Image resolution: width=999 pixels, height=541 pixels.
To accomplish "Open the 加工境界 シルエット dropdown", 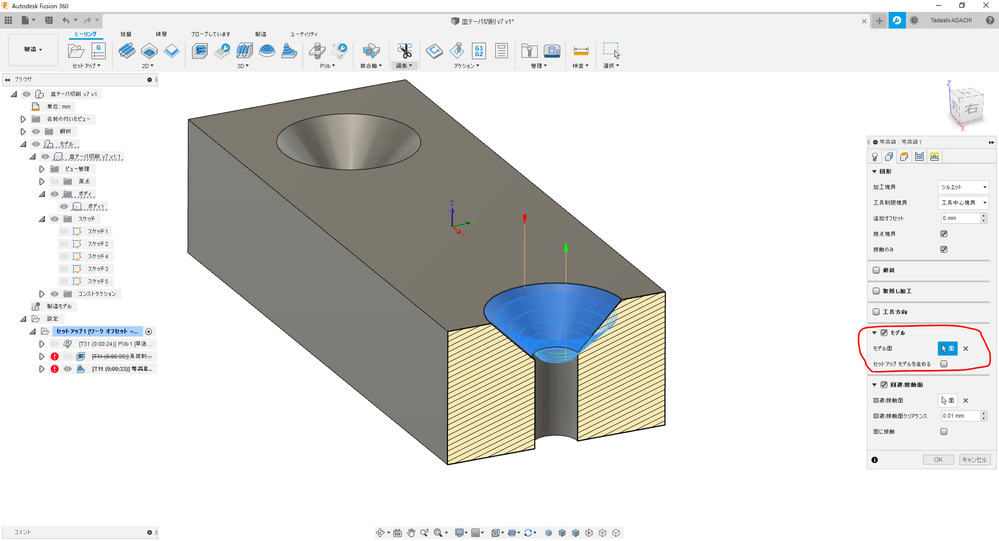I will (x=963, y=187).
